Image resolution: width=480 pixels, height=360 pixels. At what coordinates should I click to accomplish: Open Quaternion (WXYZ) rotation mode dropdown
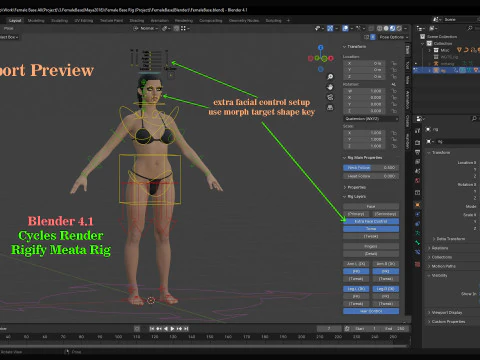pyautogui.click(x=371, y=119)
